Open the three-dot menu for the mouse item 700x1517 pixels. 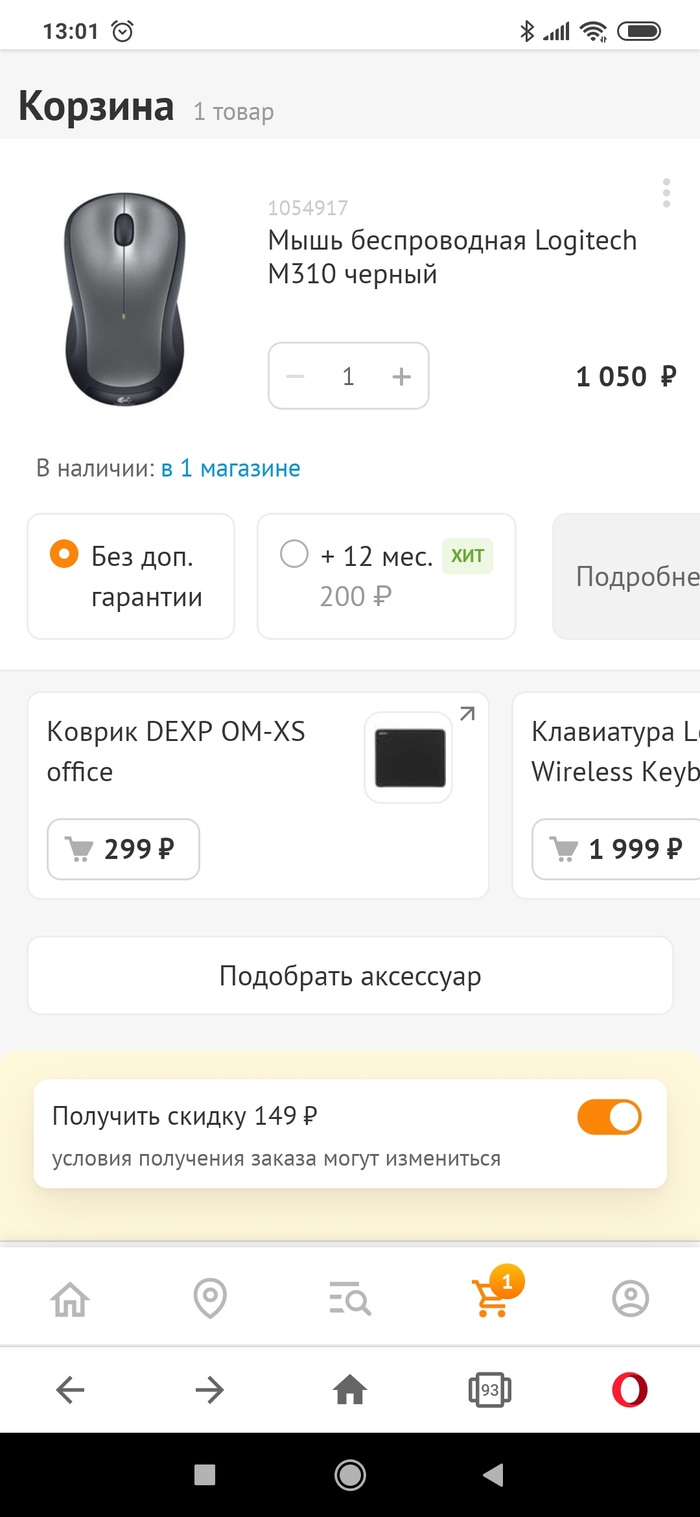666,193
